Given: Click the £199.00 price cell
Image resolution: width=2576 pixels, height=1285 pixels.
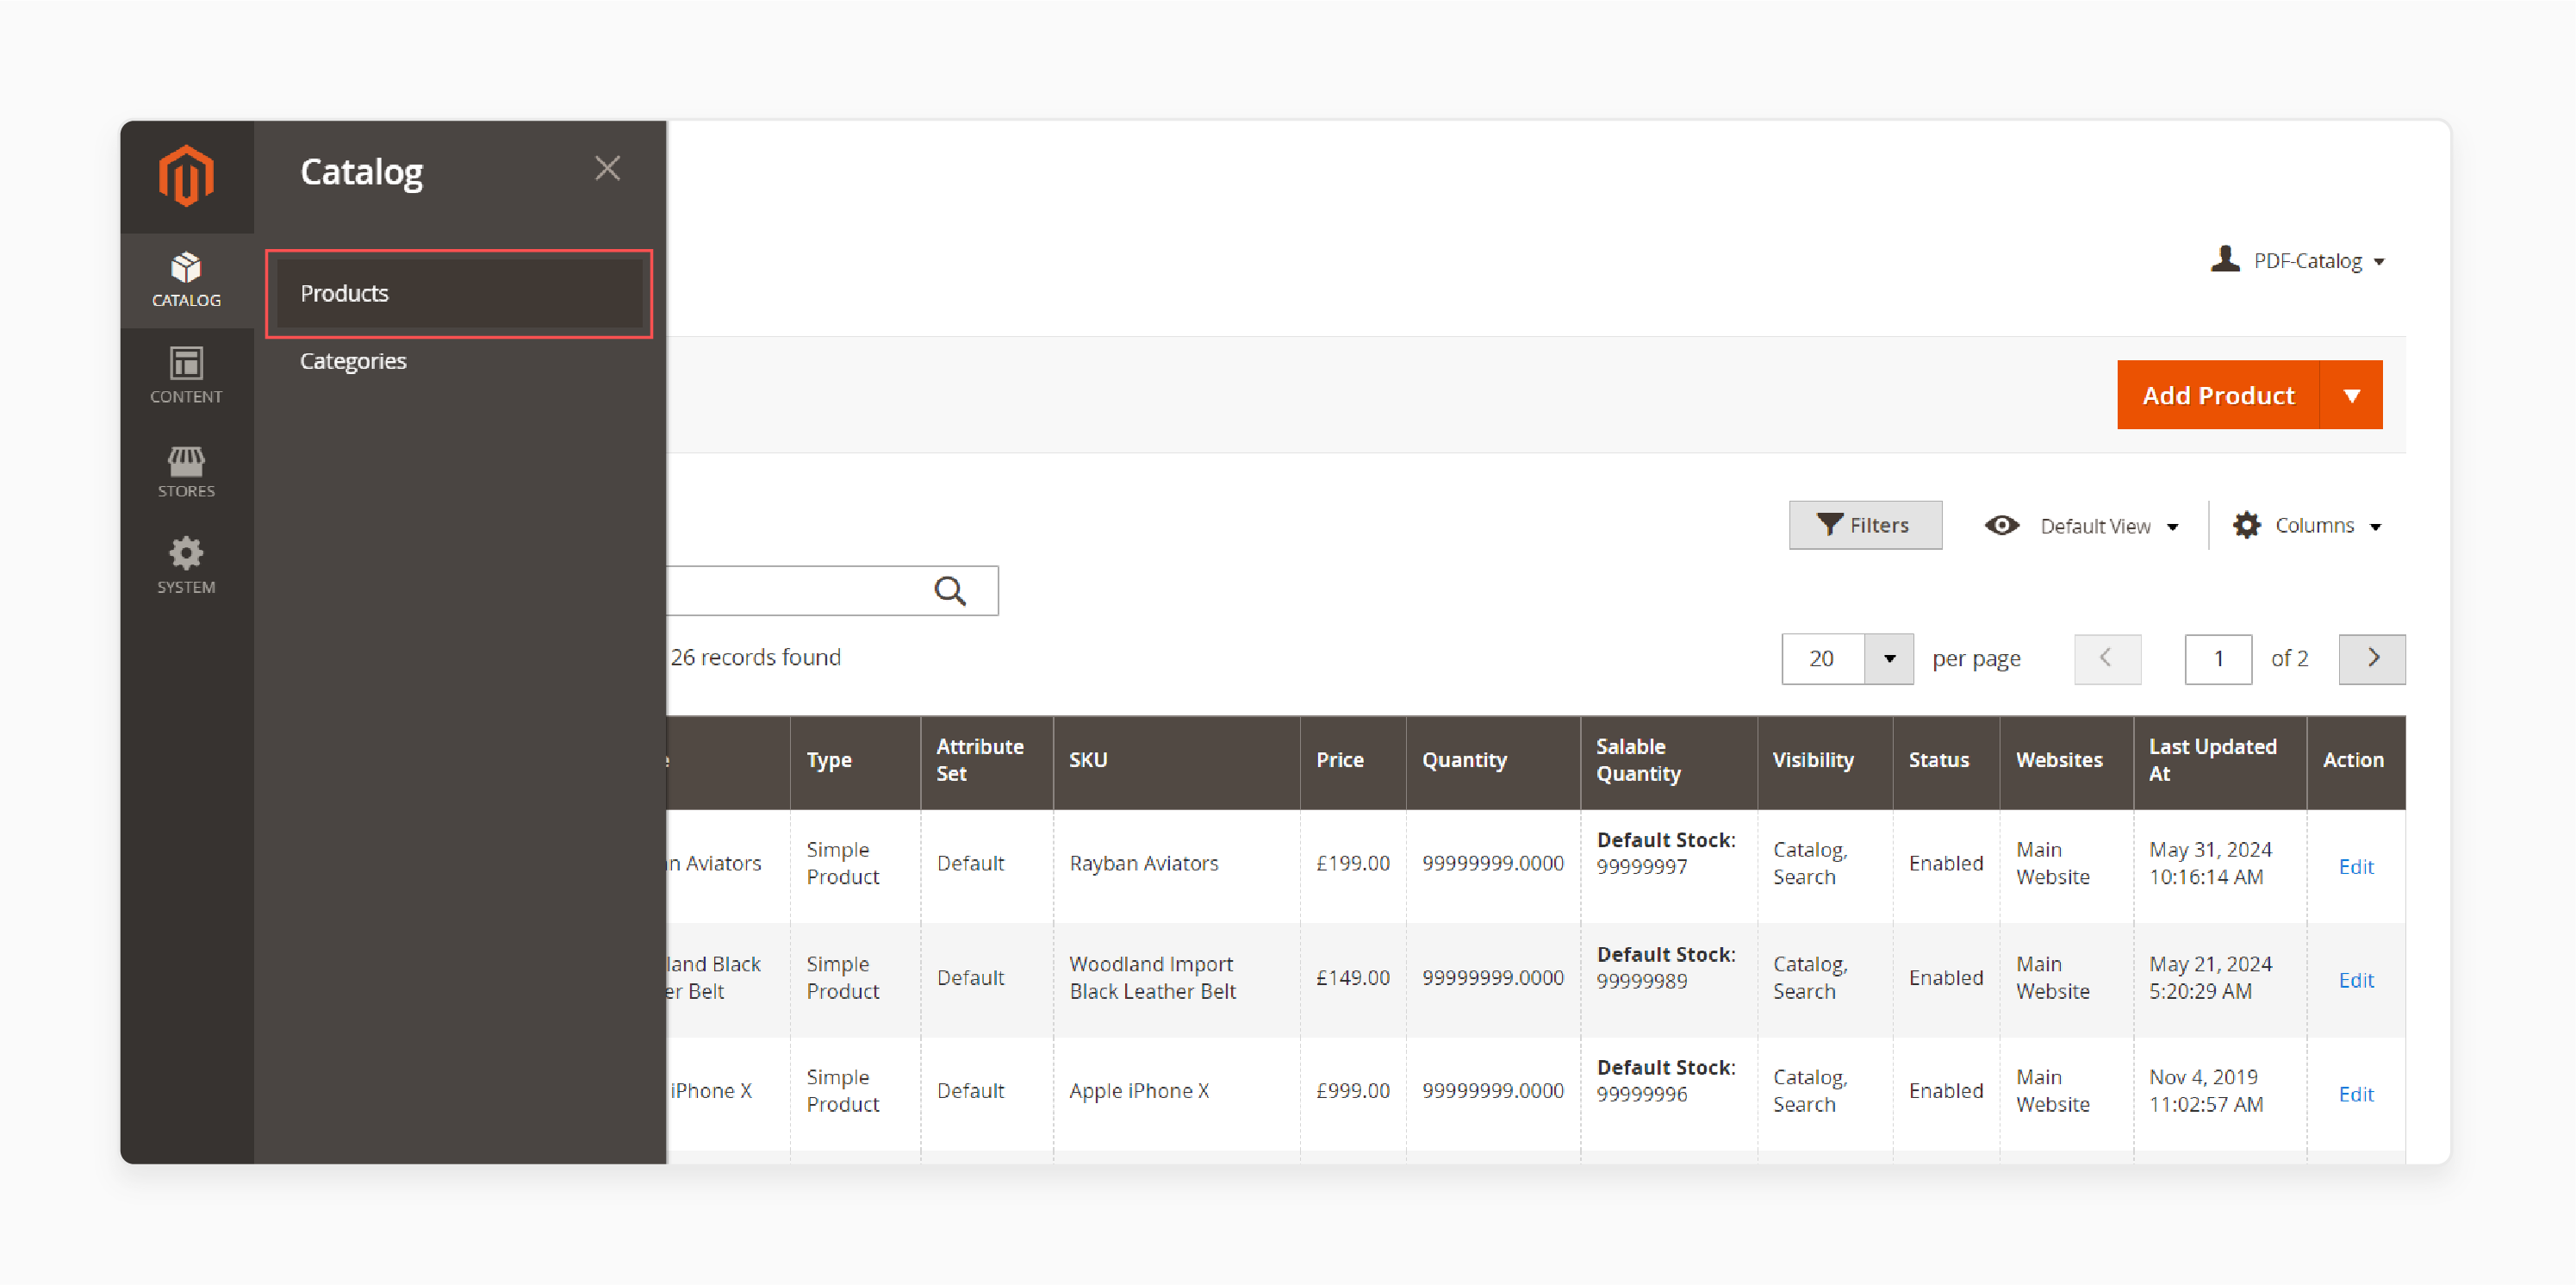Looking at the screenshot, I should 1352,864.
